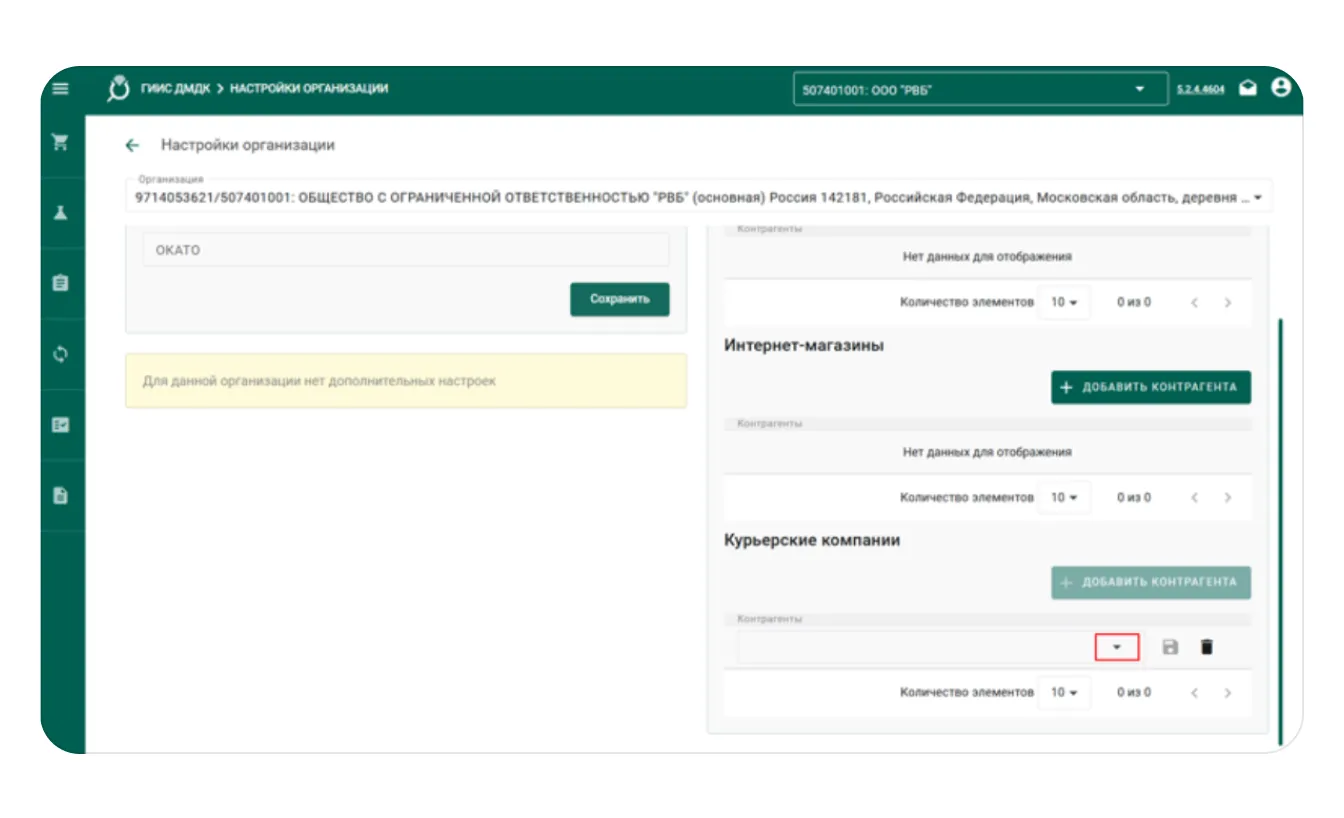Viewport: 1344px width, 818px height.
Task: Save the courier contractor row via floppy icon
Action: [1170, 647]
